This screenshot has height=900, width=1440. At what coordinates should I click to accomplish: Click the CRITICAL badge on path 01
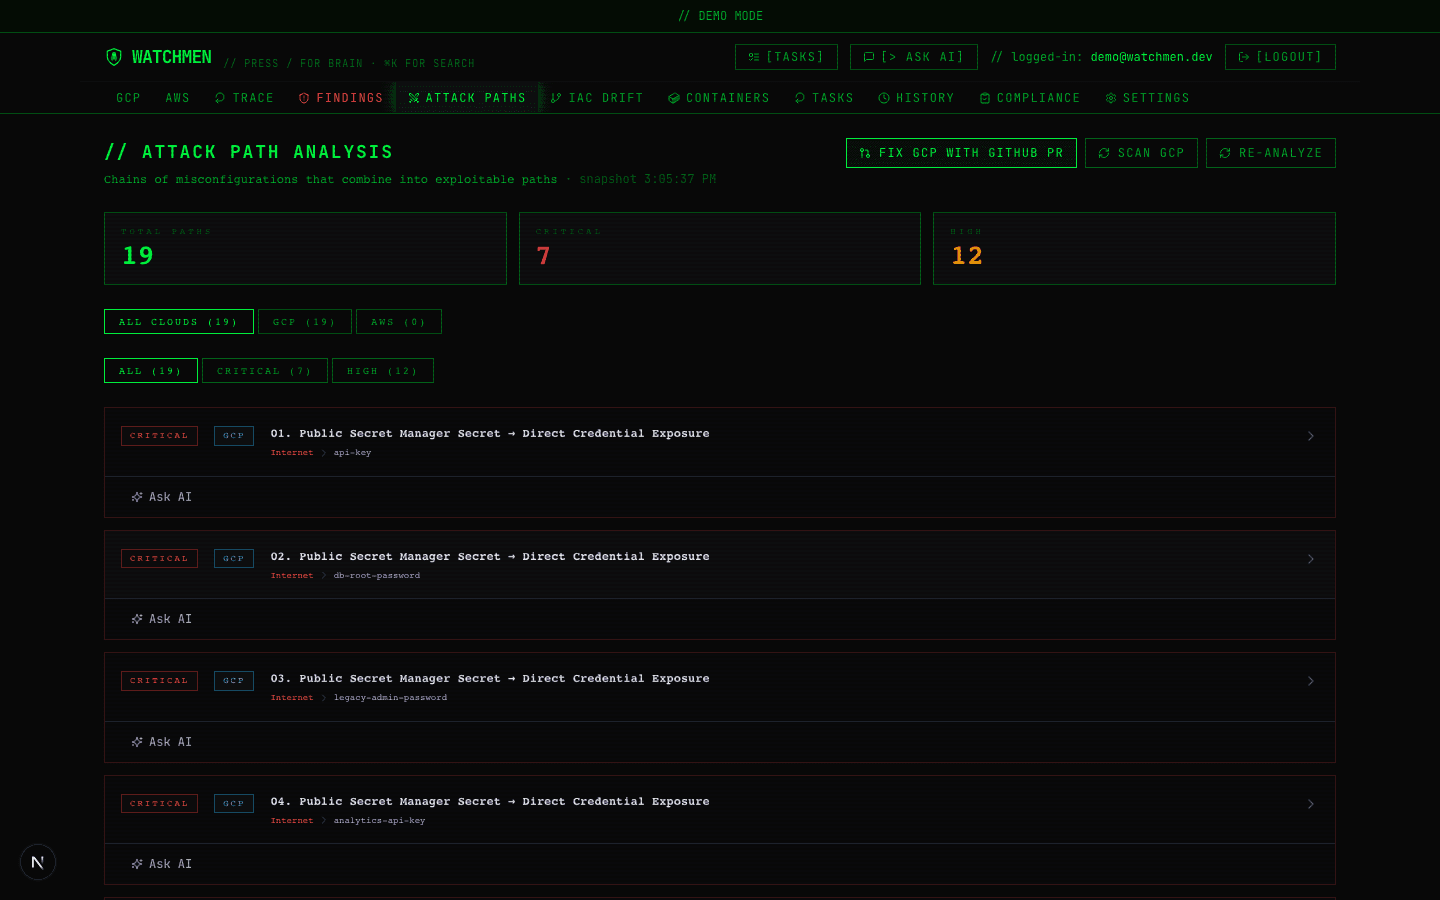point(159,436)
